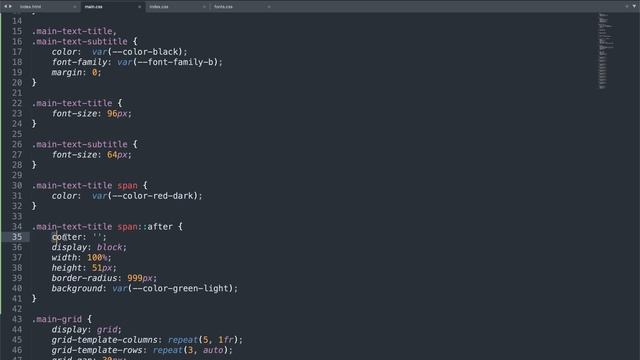Screen dimensions: 640x360
Task: Click line number 22 in the gutter
Action: [x=17, y=103]
